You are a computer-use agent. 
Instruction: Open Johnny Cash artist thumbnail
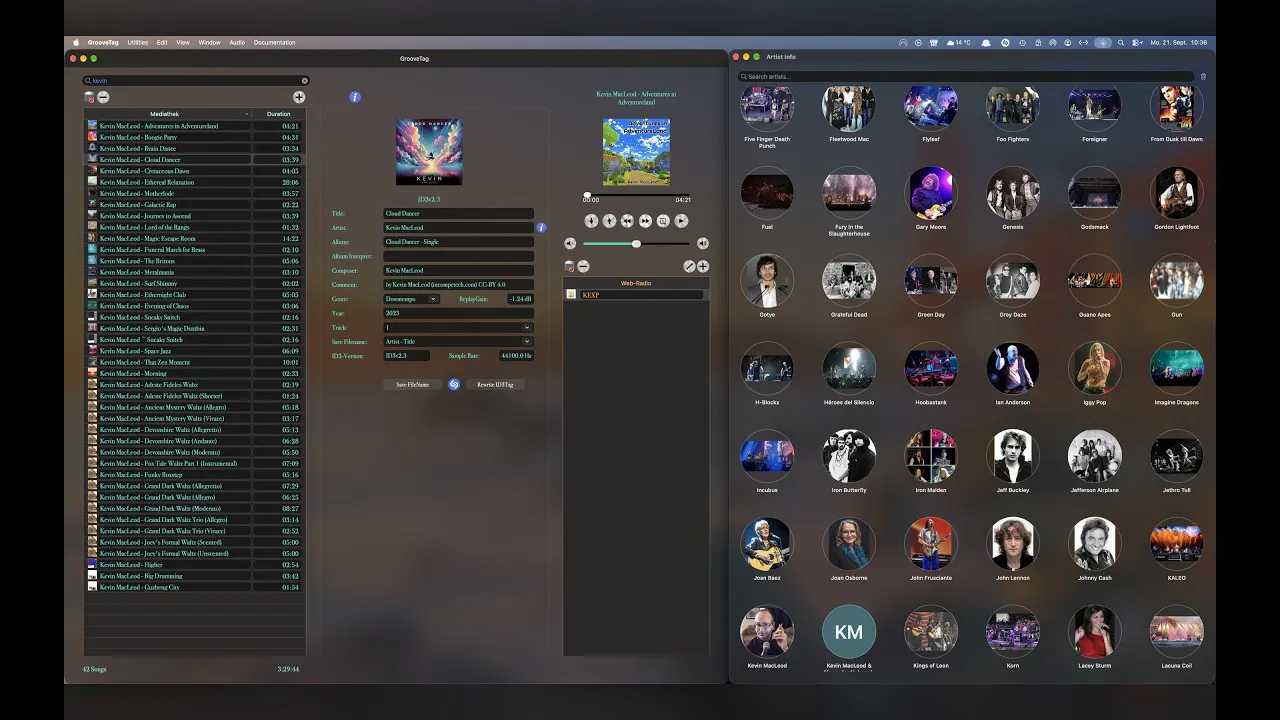click(x=1095, y=544)
